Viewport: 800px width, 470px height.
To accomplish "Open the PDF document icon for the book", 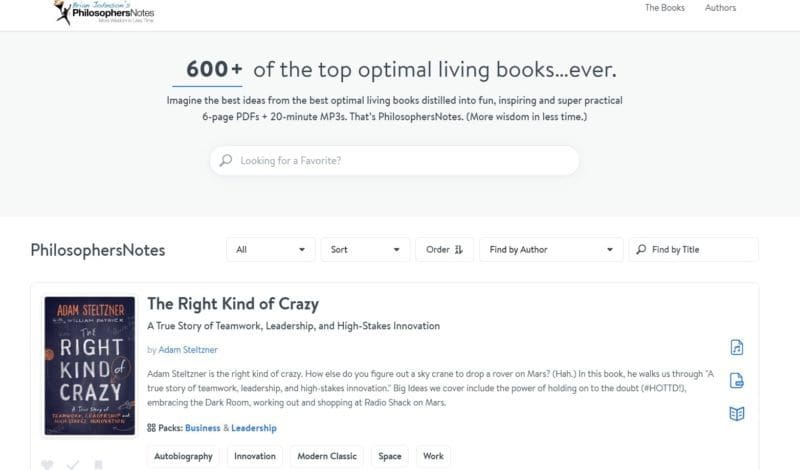I will 736,380.
